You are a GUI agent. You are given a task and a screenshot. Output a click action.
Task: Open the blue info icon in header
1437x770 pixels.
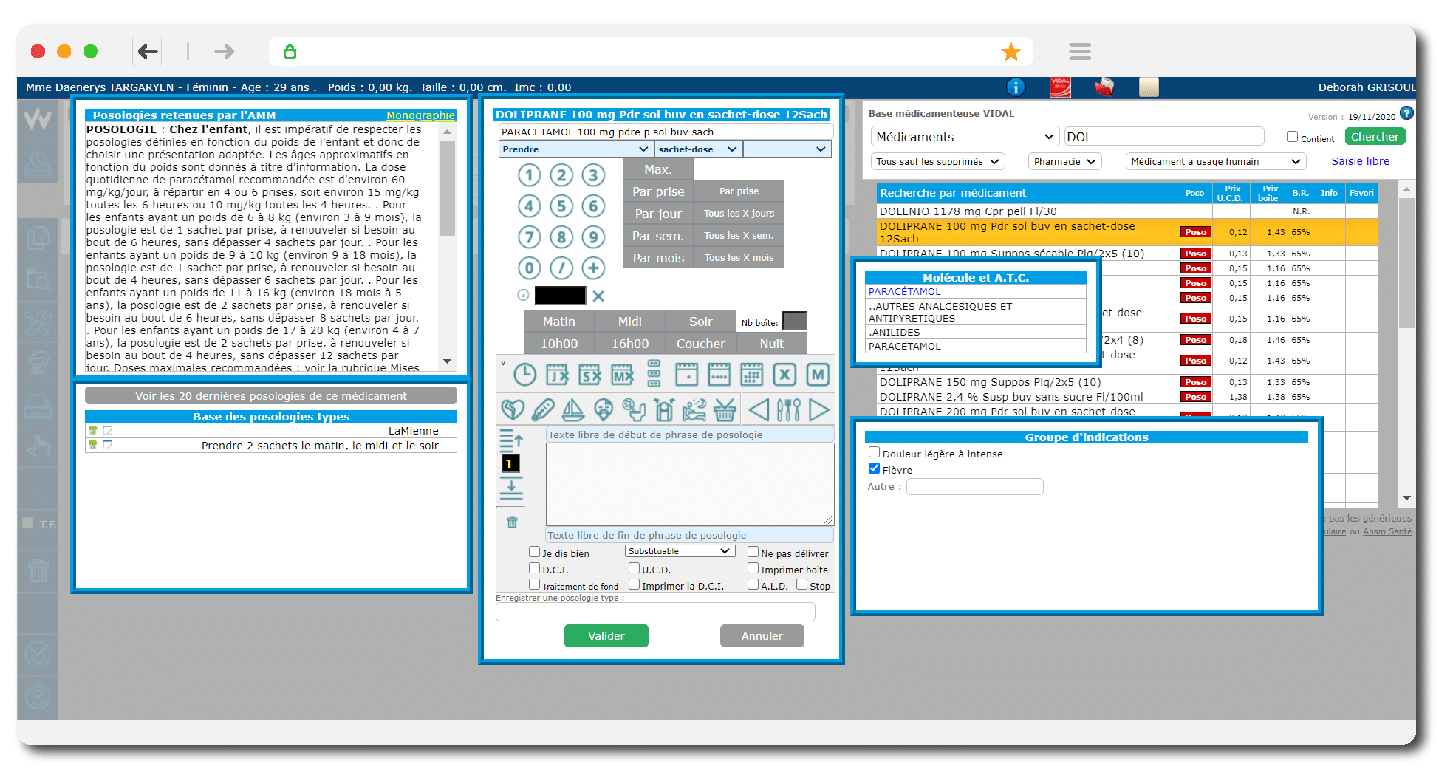click(x=1016, y=87)
